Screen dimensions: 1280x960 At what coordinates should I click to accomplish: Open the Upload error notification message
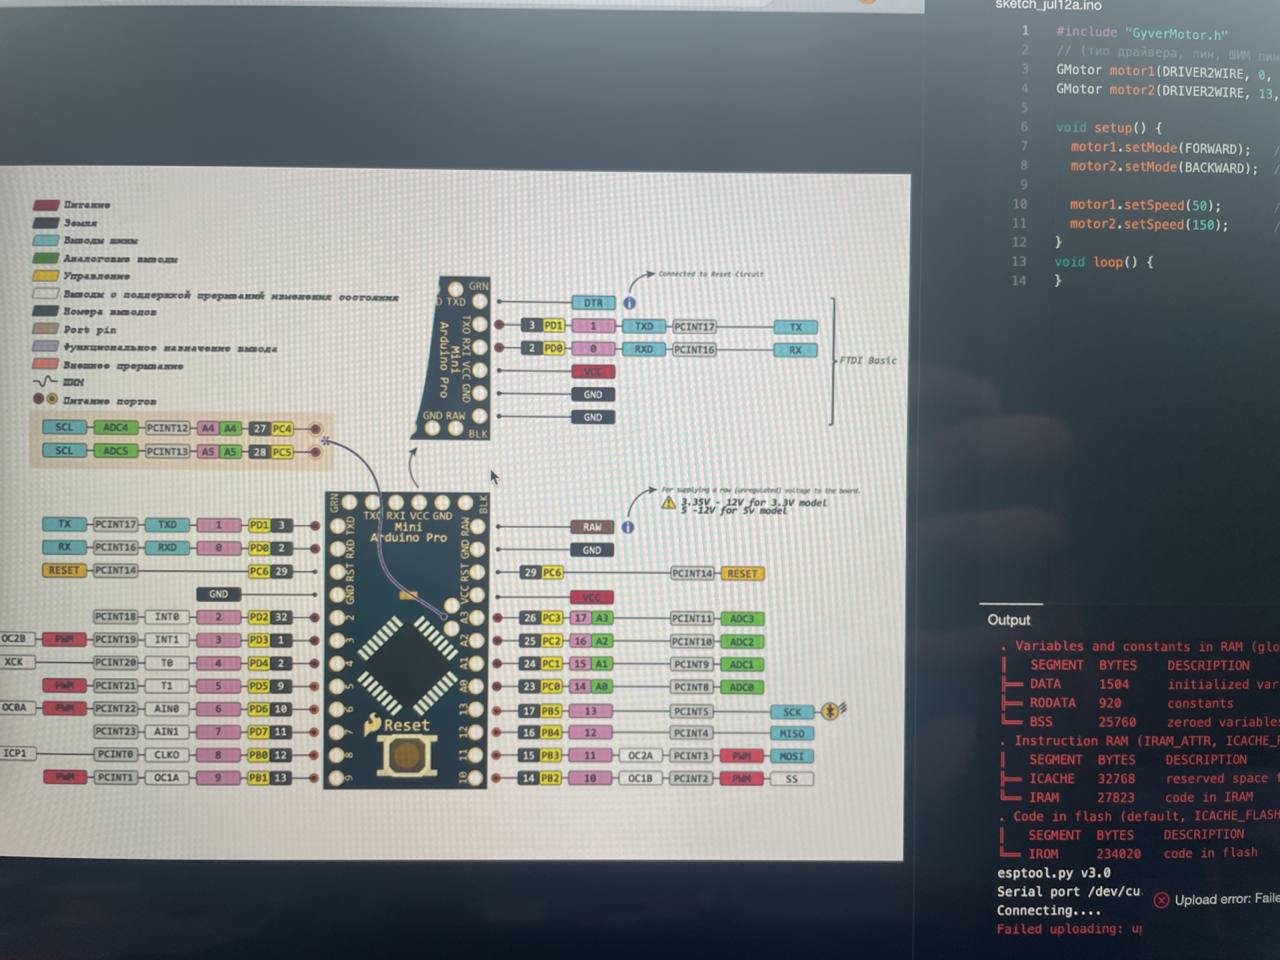click(1227, 899)
